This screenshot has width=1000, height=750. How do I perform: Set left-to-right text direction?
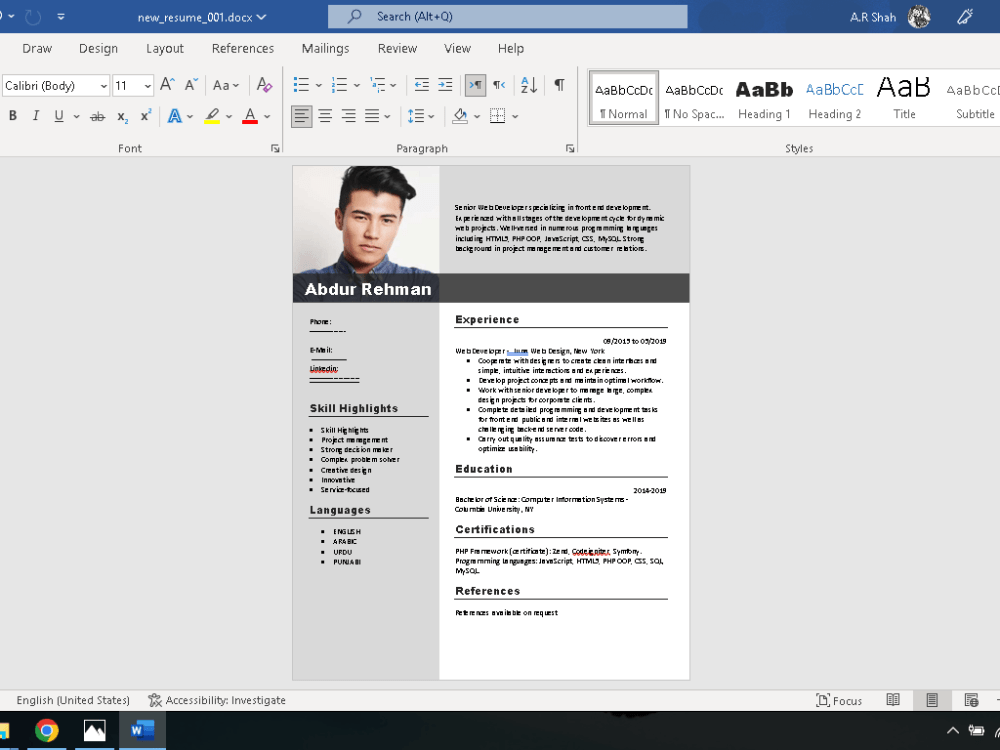point(476,85)
